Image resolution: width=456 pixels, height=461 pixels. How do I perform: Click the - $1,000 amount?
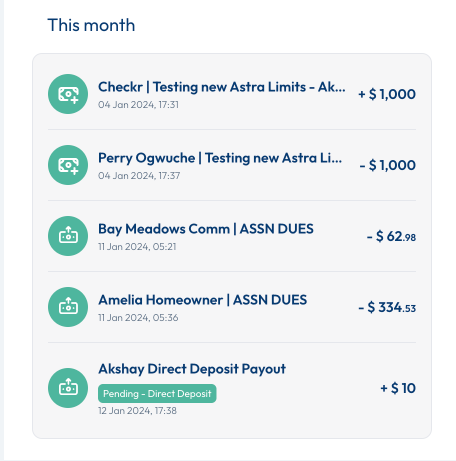388,165
